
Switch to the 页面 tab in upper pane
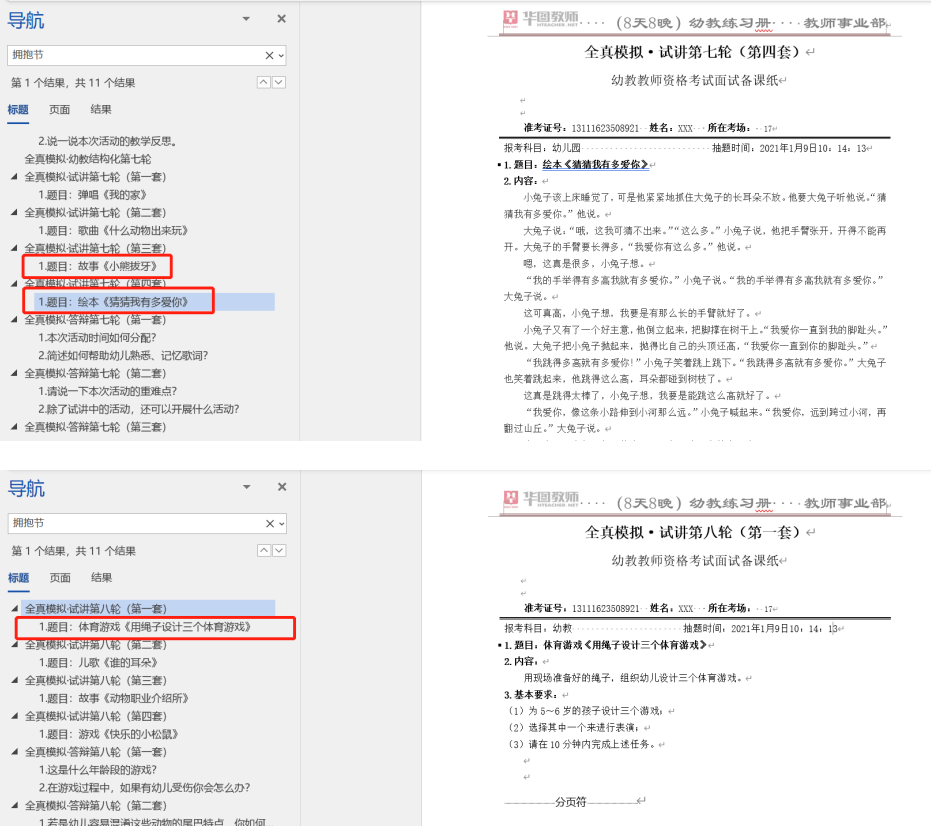coord(60,110)
